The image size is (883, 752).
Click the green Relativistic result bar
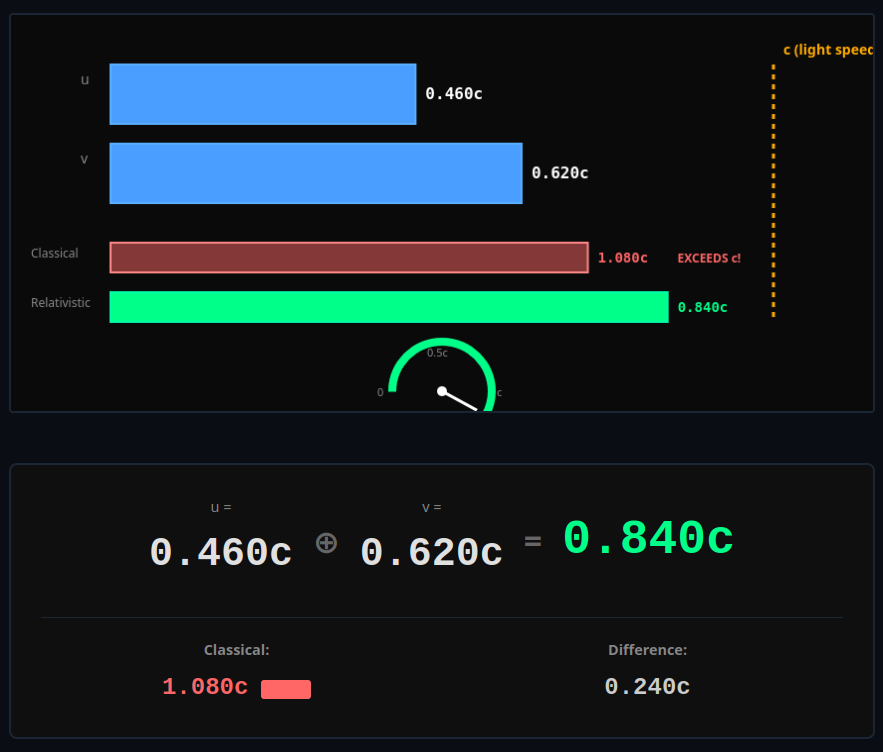tap(388, 307)
